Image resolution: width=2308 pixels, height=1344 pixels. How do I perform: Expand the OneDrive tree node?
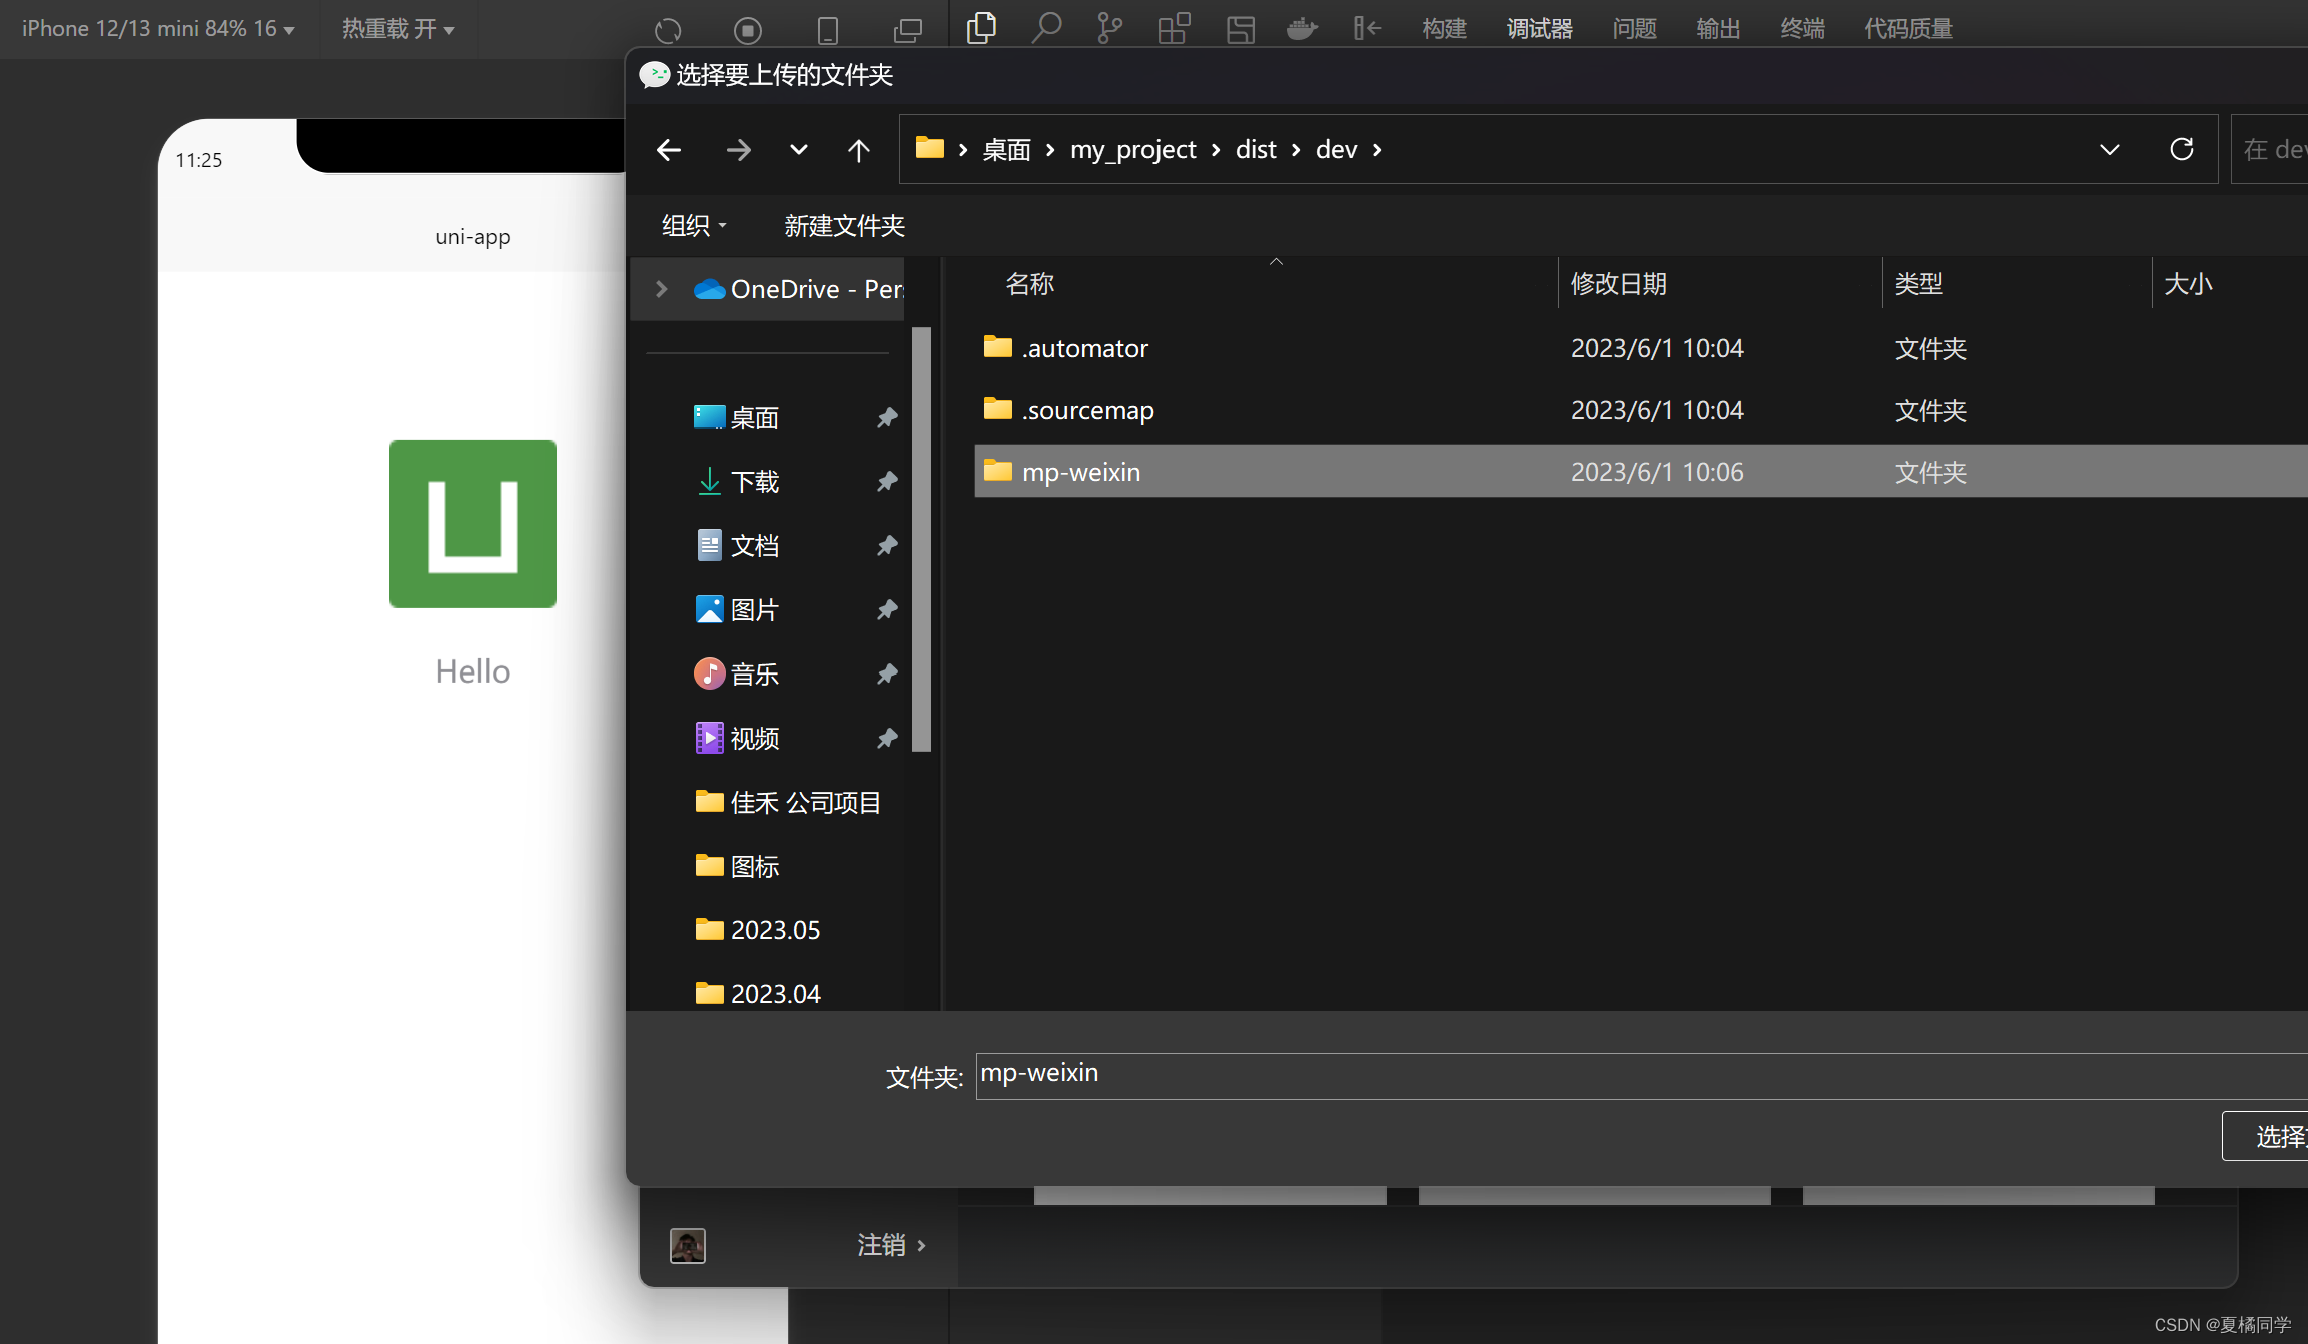[x=661, y=289]
